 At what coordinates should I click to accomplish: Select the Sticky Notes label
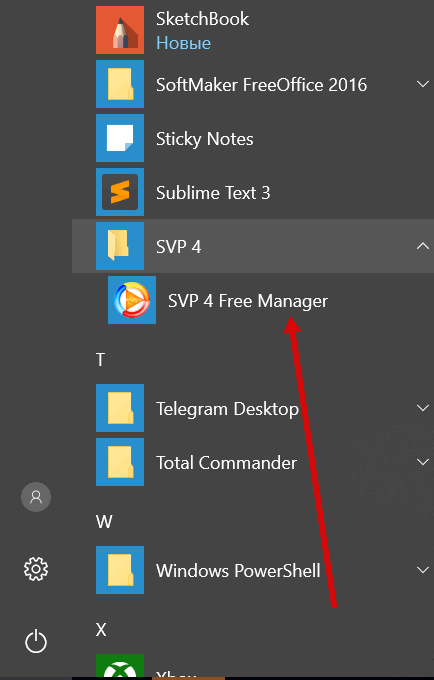click(205, 139)
